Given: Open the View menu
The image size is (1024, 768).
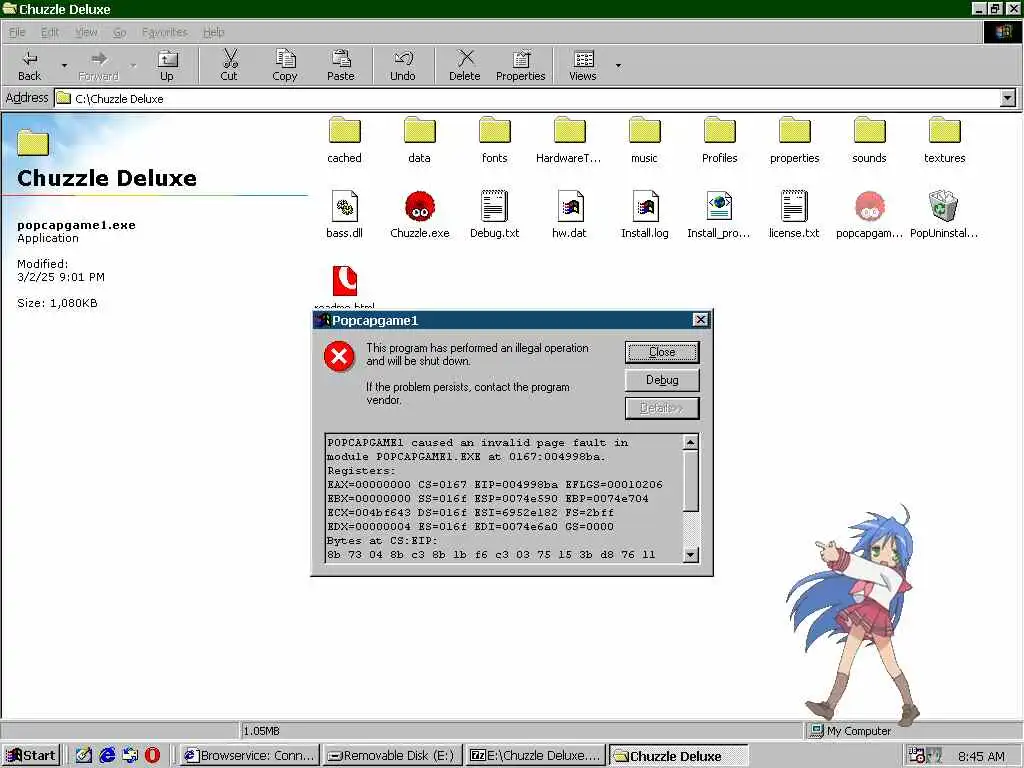Looking at the screenshot, I should 86,32.
